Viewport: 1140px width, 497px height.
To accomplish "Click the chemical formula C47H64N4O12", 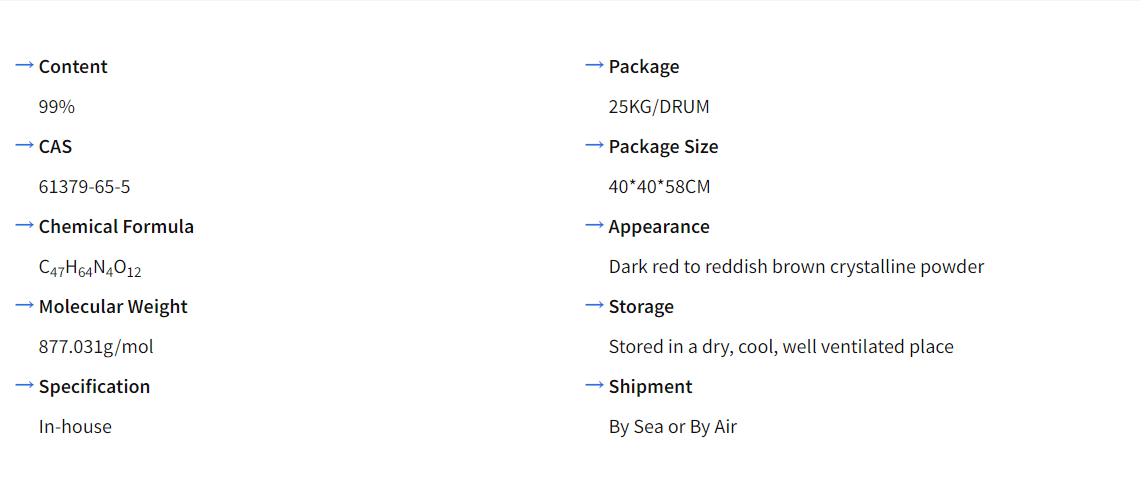I will pos(90,268).
